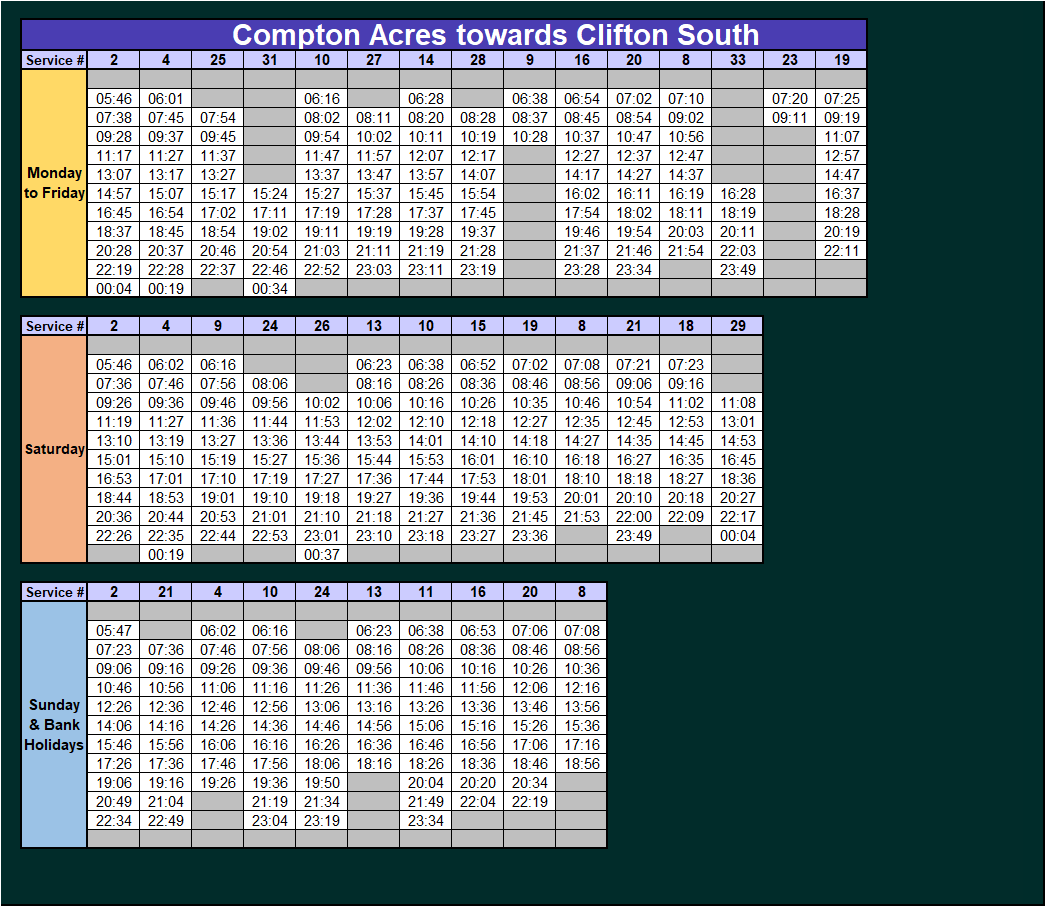Click service 11 header in Sunday table
Image resolution: width=1045 pixels, height=906 pixels.
coord(426,592)
